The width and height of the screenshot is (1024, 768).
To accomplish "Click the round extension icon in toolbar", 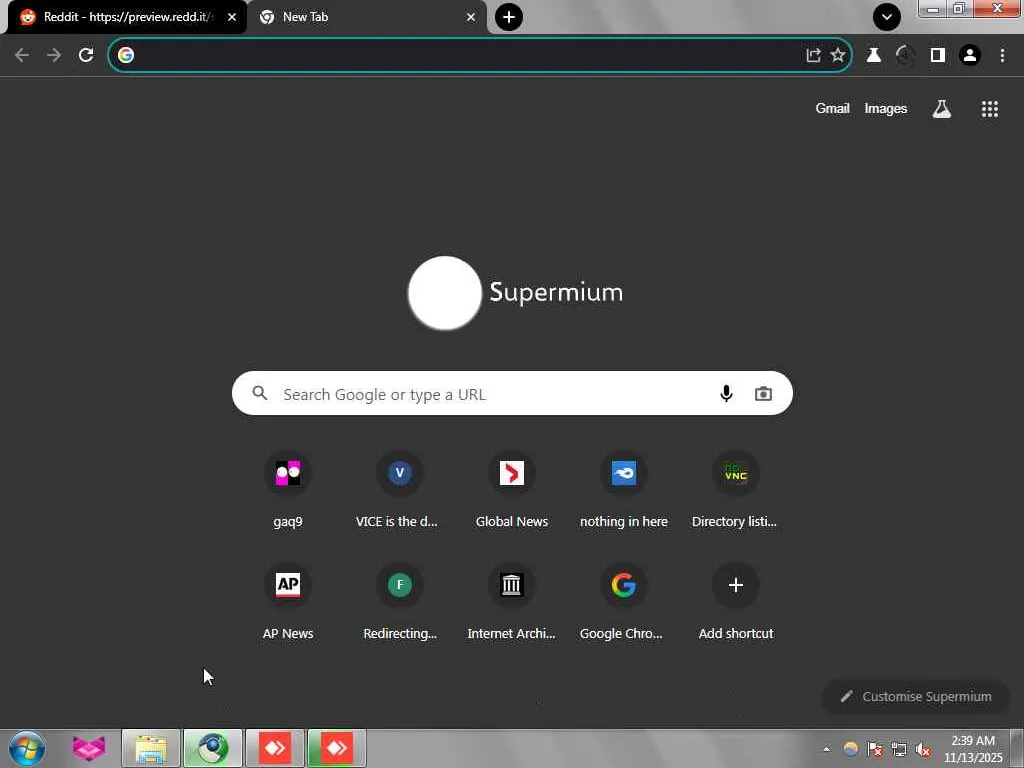I will click(904, 56).
